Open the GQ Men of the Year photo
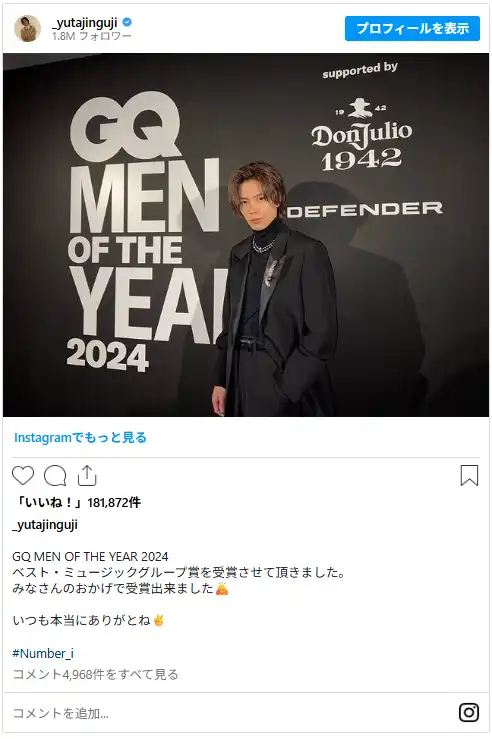Image resolution: width=492 pixels, height=739 pixels. tap(246, 235)
